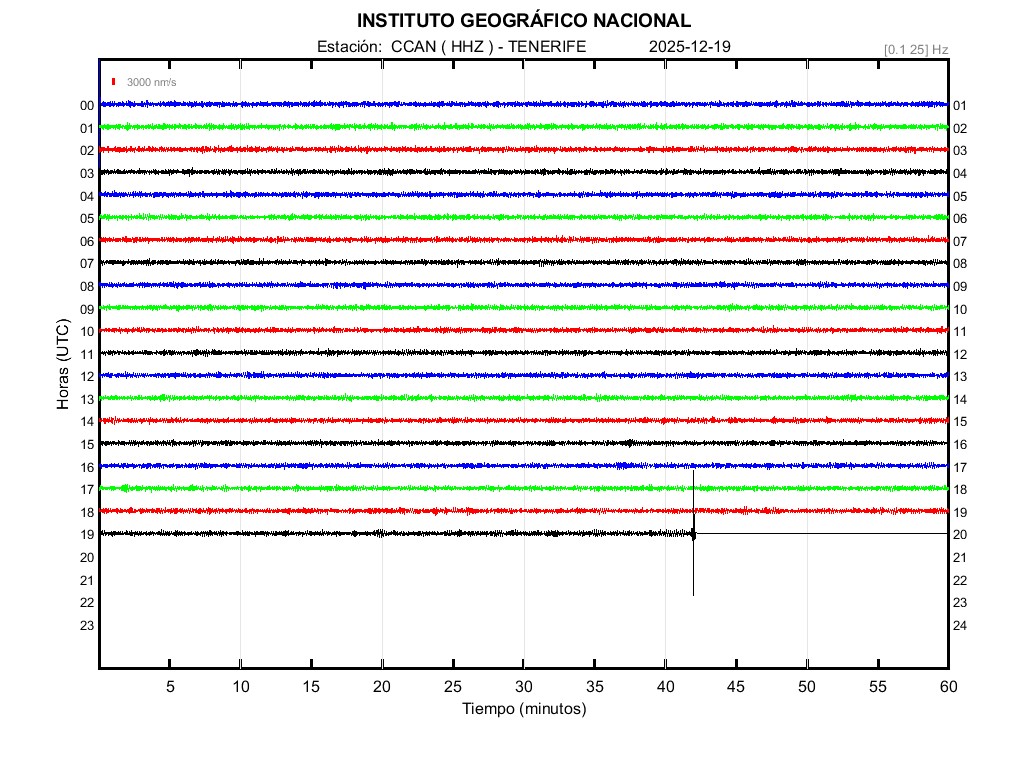
Task: Click the 10 minute tick label on the time axis
Action: coord(241,686)
